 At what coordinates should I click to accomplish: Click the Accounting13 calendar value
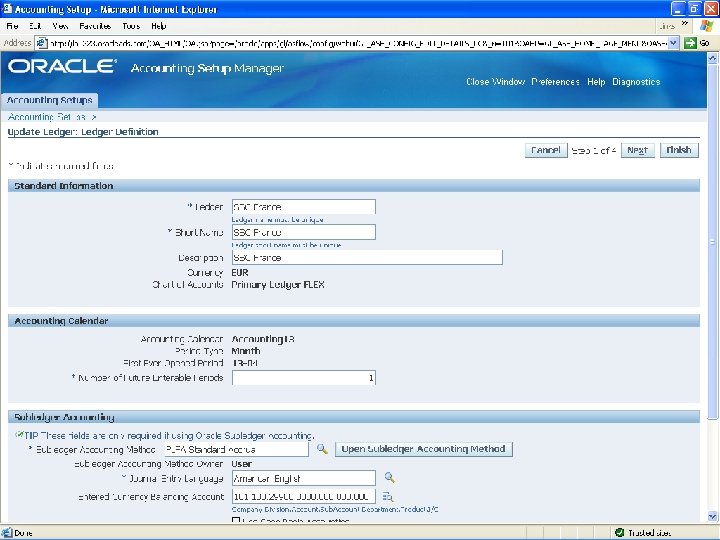(x=263, y=339)
